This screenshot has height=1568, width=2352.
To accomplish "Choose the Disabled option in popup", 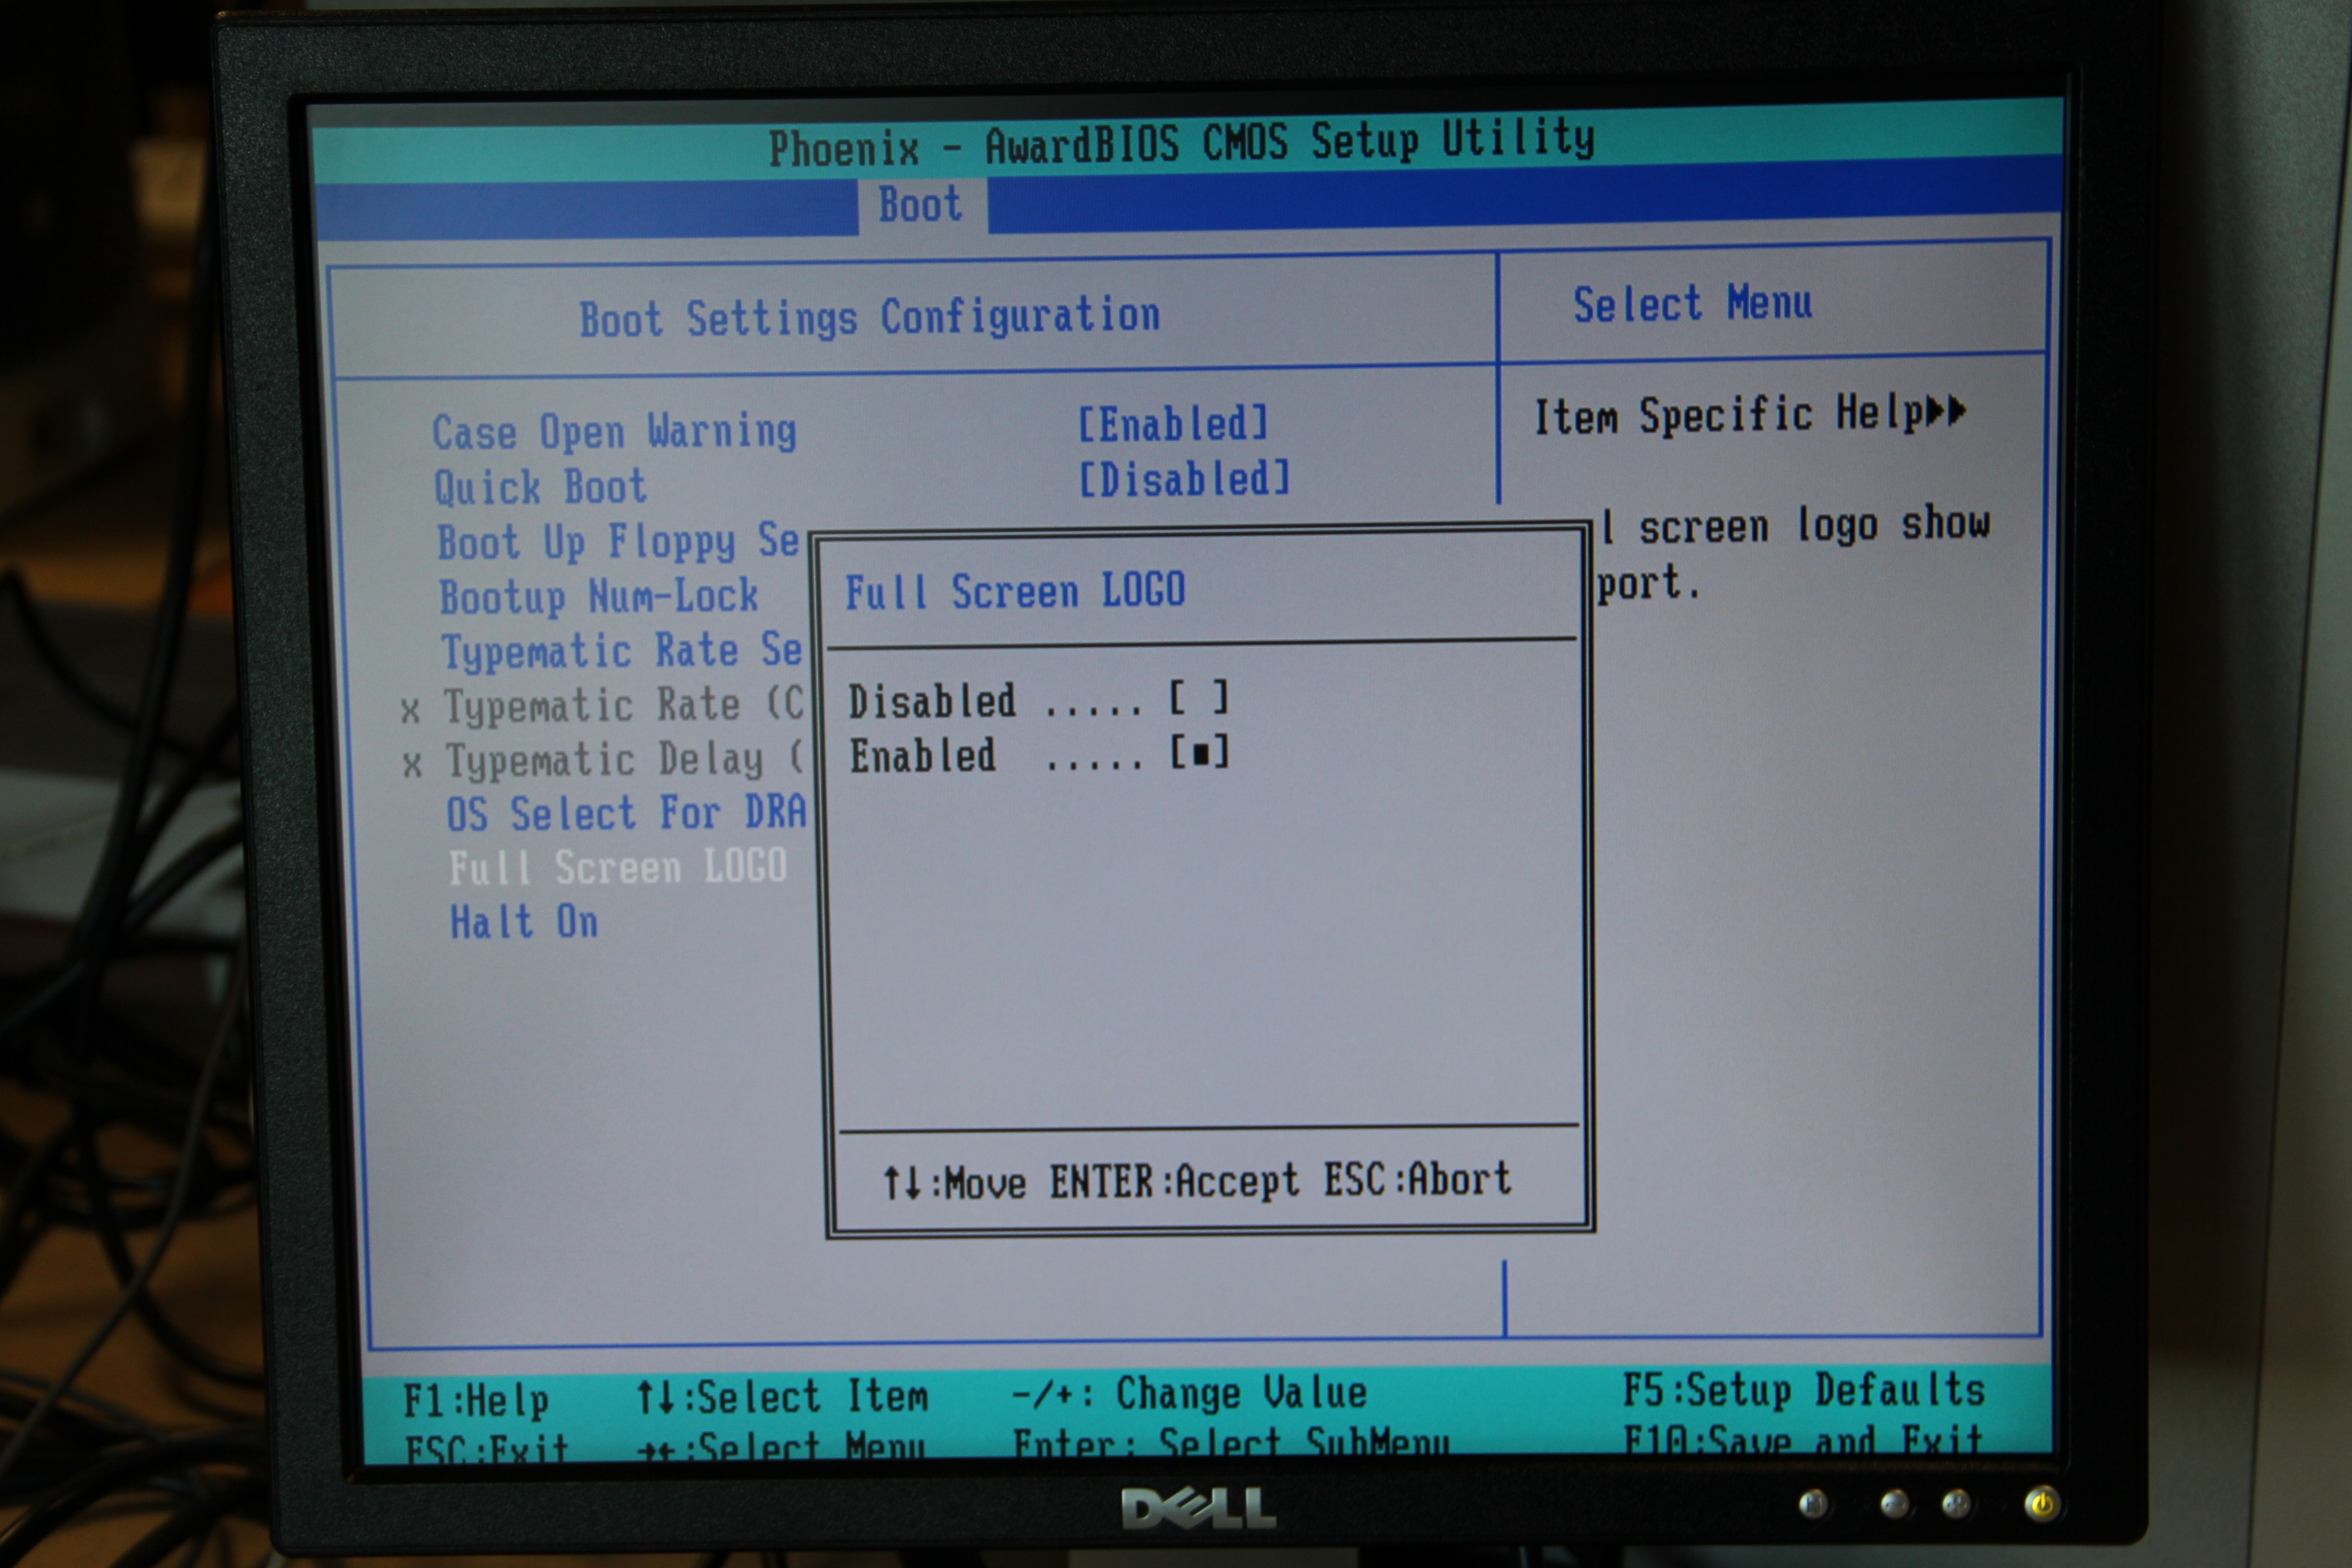I will (1038, 700).
